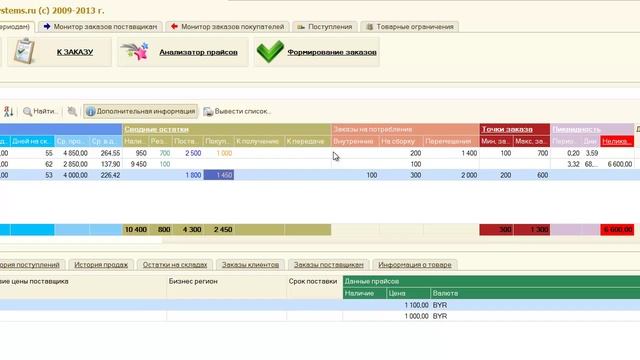
Task: Open the Остатки на складах tab
Action: coord(175,264)
